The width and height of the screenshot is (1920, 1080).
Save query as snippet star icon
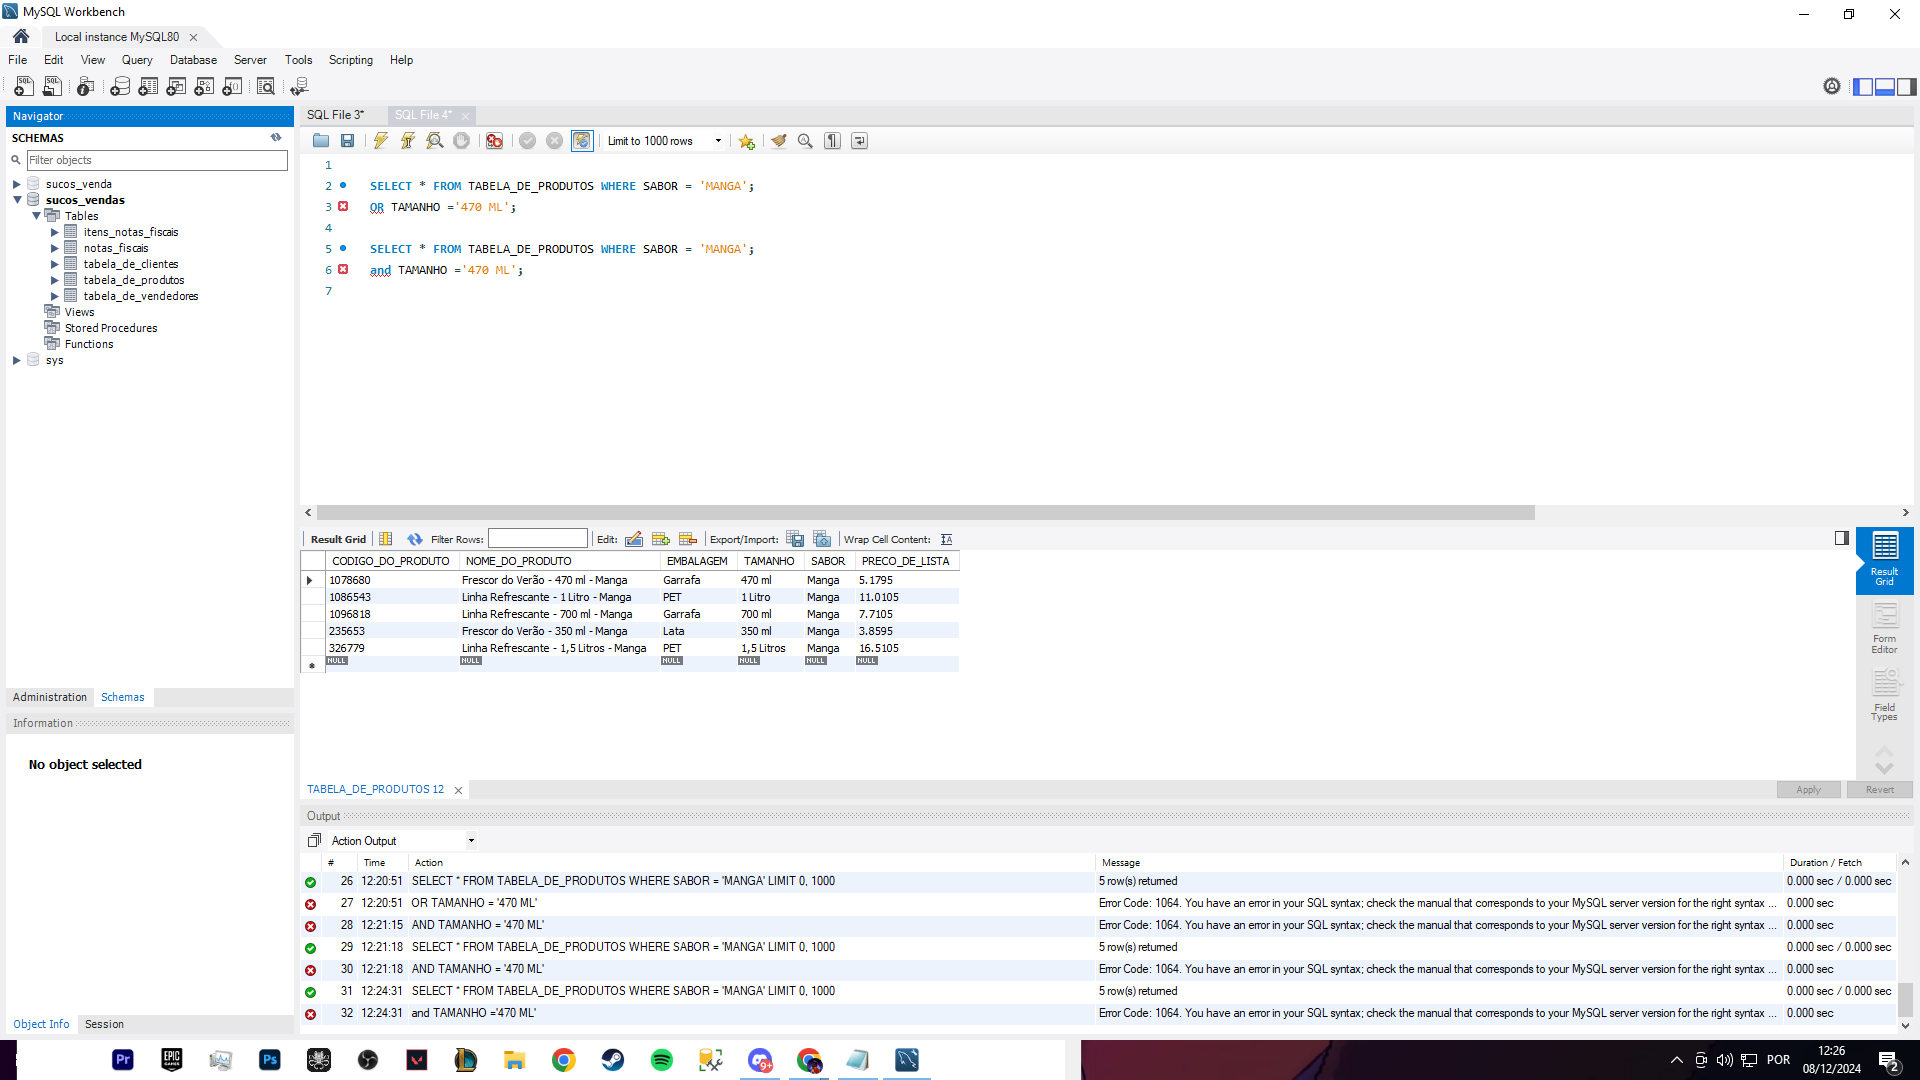pos(746,141)
